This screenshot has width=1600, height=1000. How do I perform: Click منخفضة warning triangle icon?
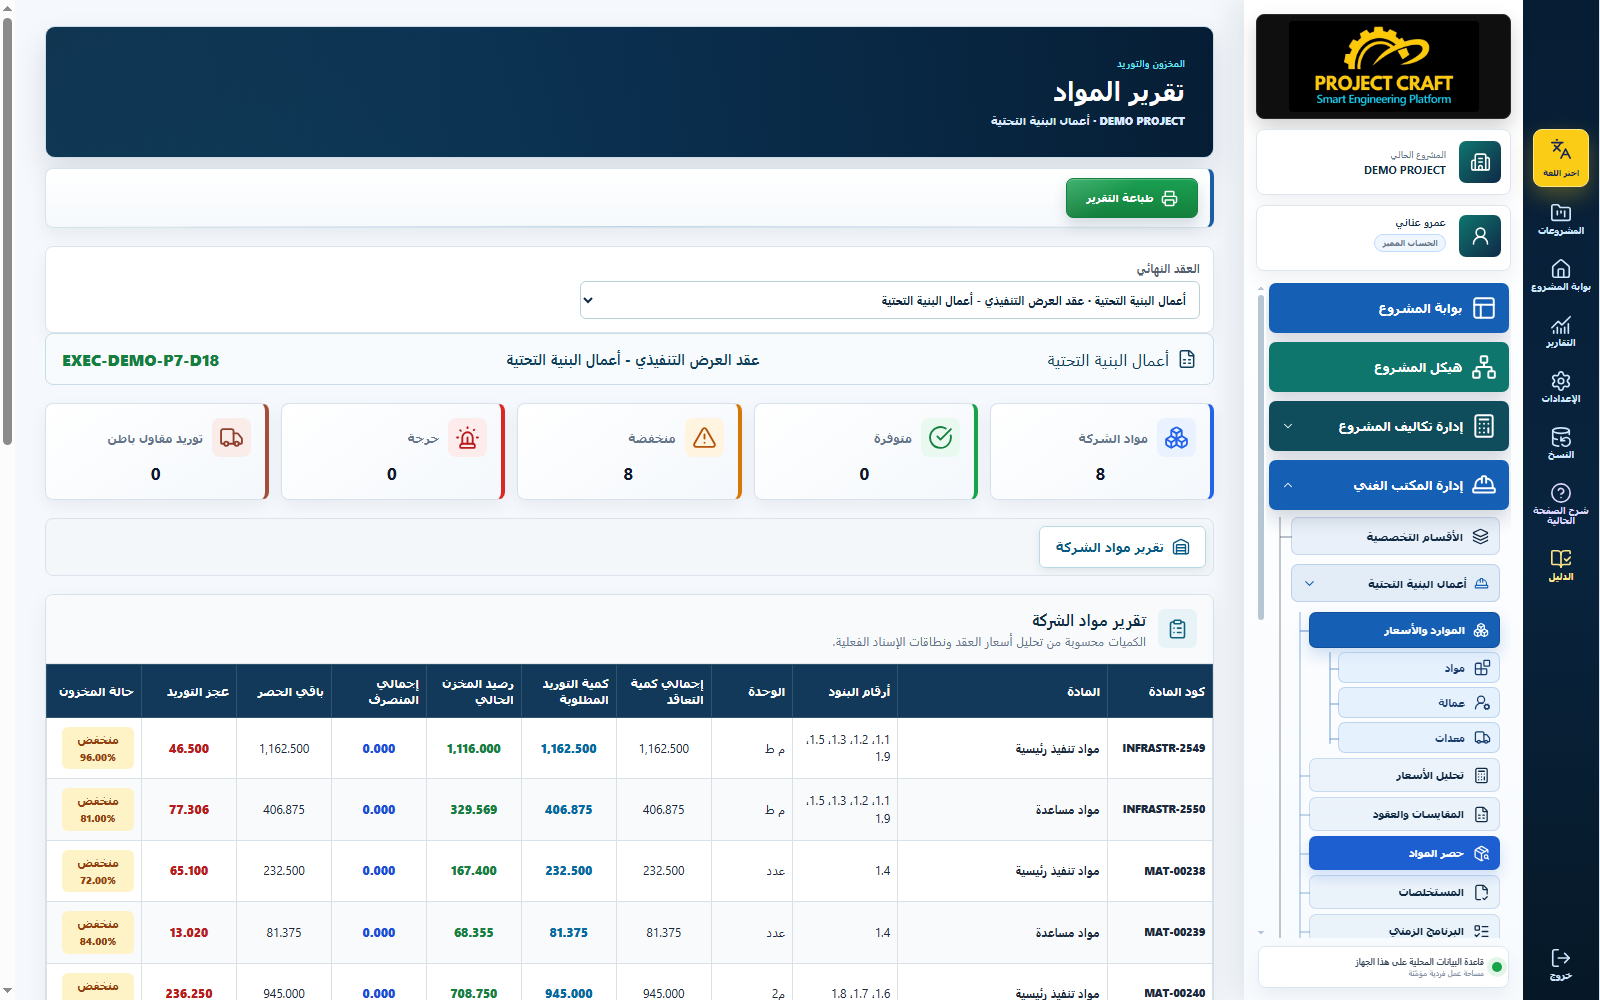pyautogui.click(x=704, y=438)
